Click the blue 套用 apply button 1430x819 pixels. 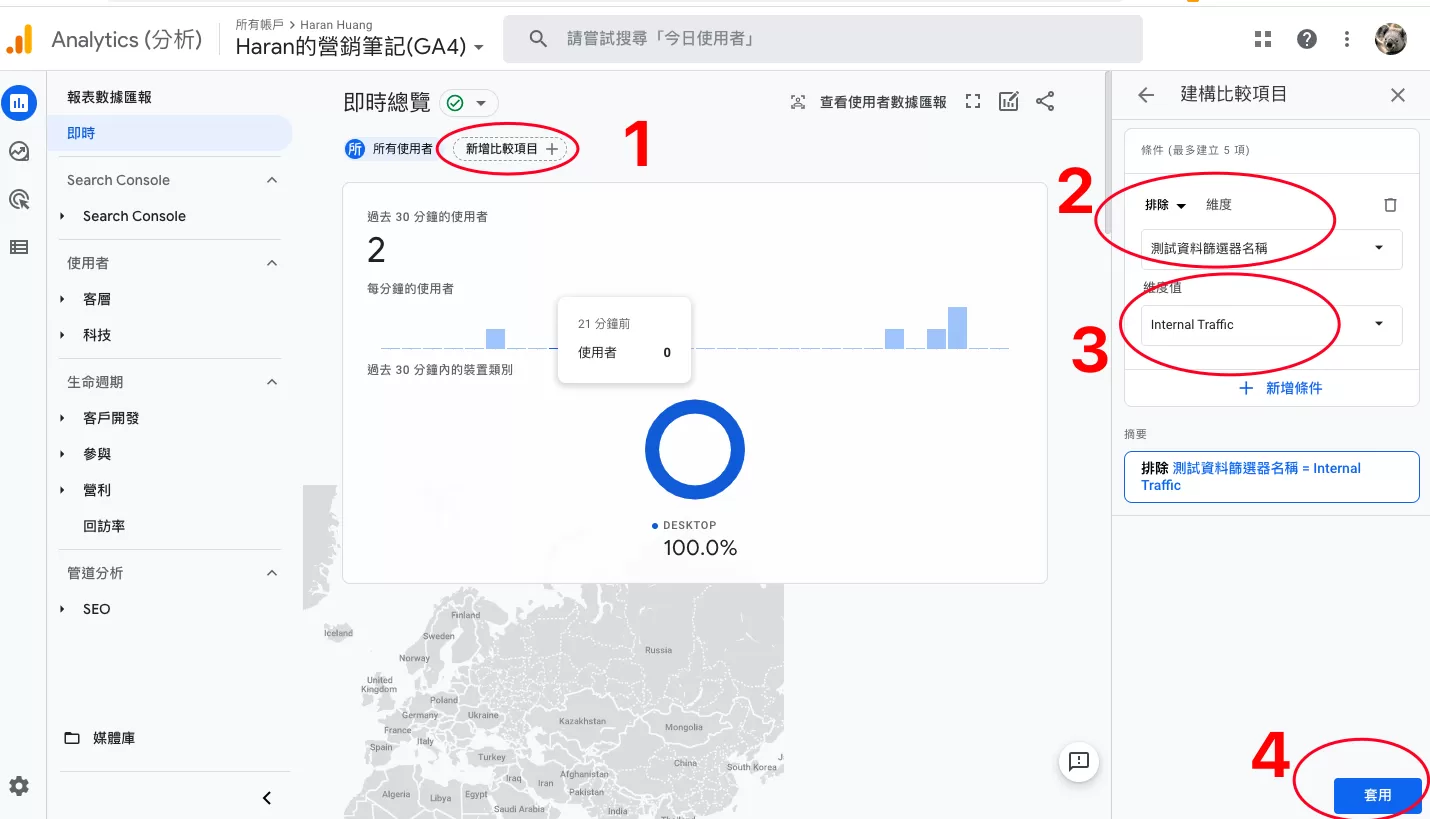(x=1377, y=795)
